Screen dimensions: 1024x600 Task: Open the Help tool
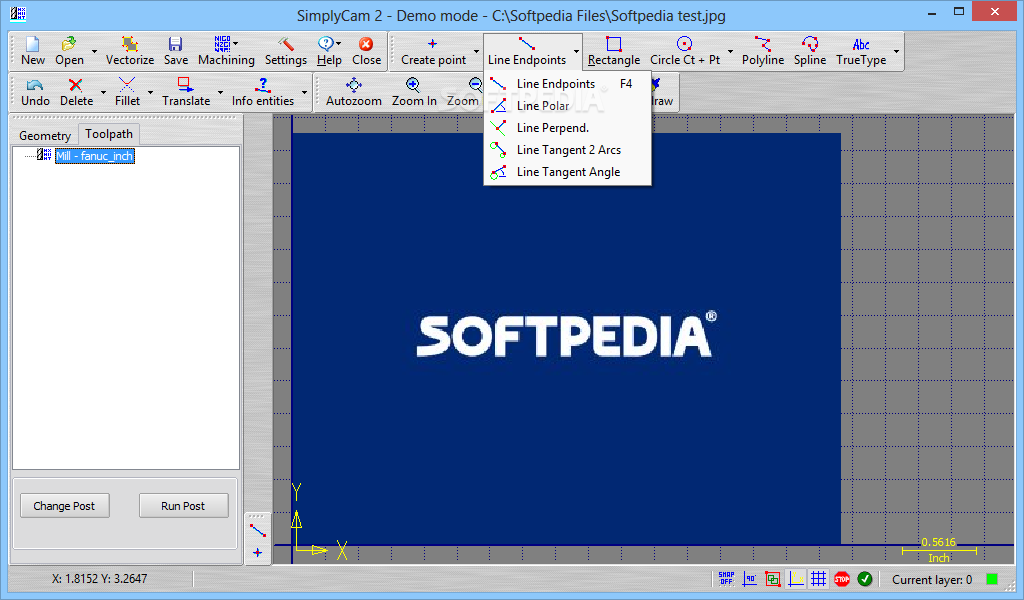tap(328, 52)
